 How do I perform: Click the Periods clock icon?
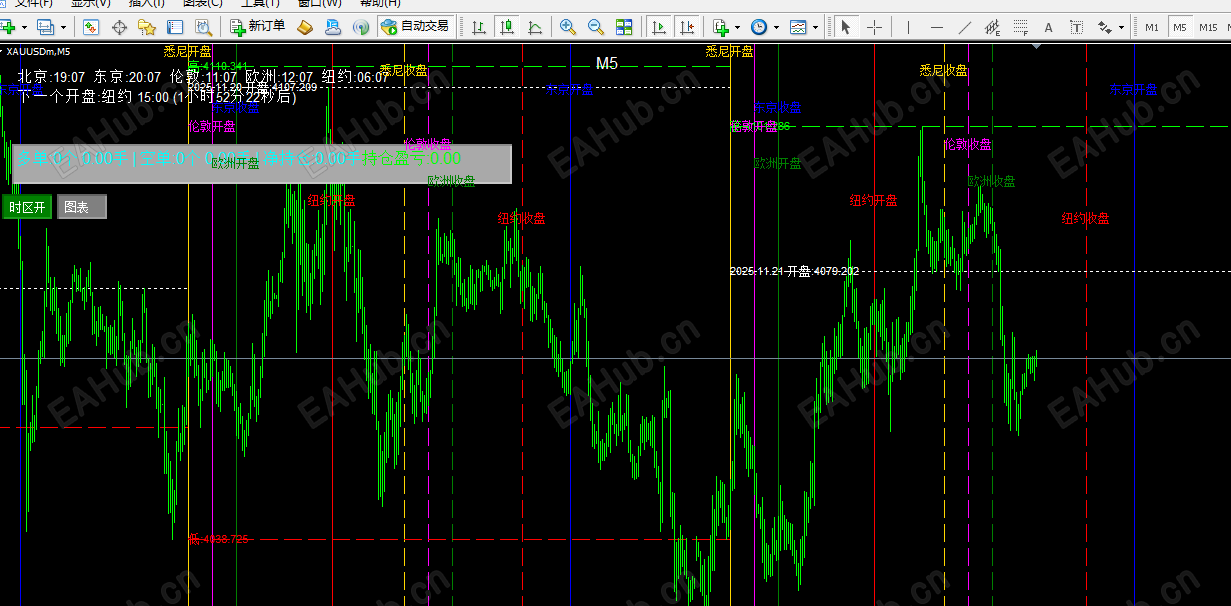point(759,27)
